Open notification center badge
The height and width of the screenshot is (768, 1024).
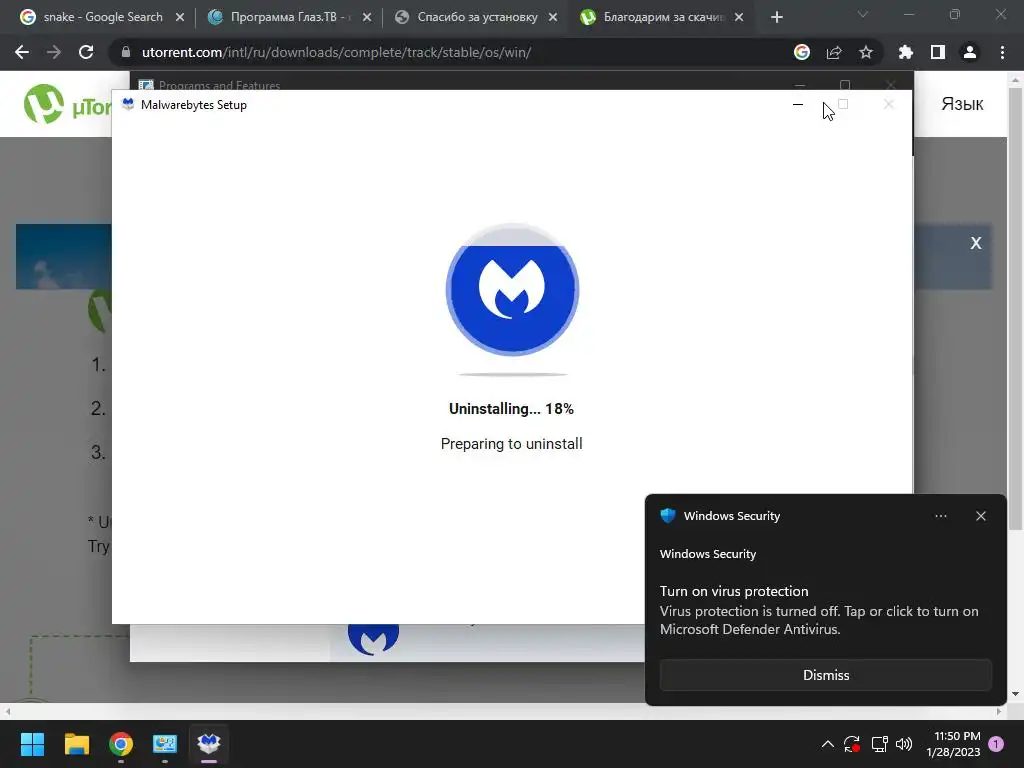[996, 744]
